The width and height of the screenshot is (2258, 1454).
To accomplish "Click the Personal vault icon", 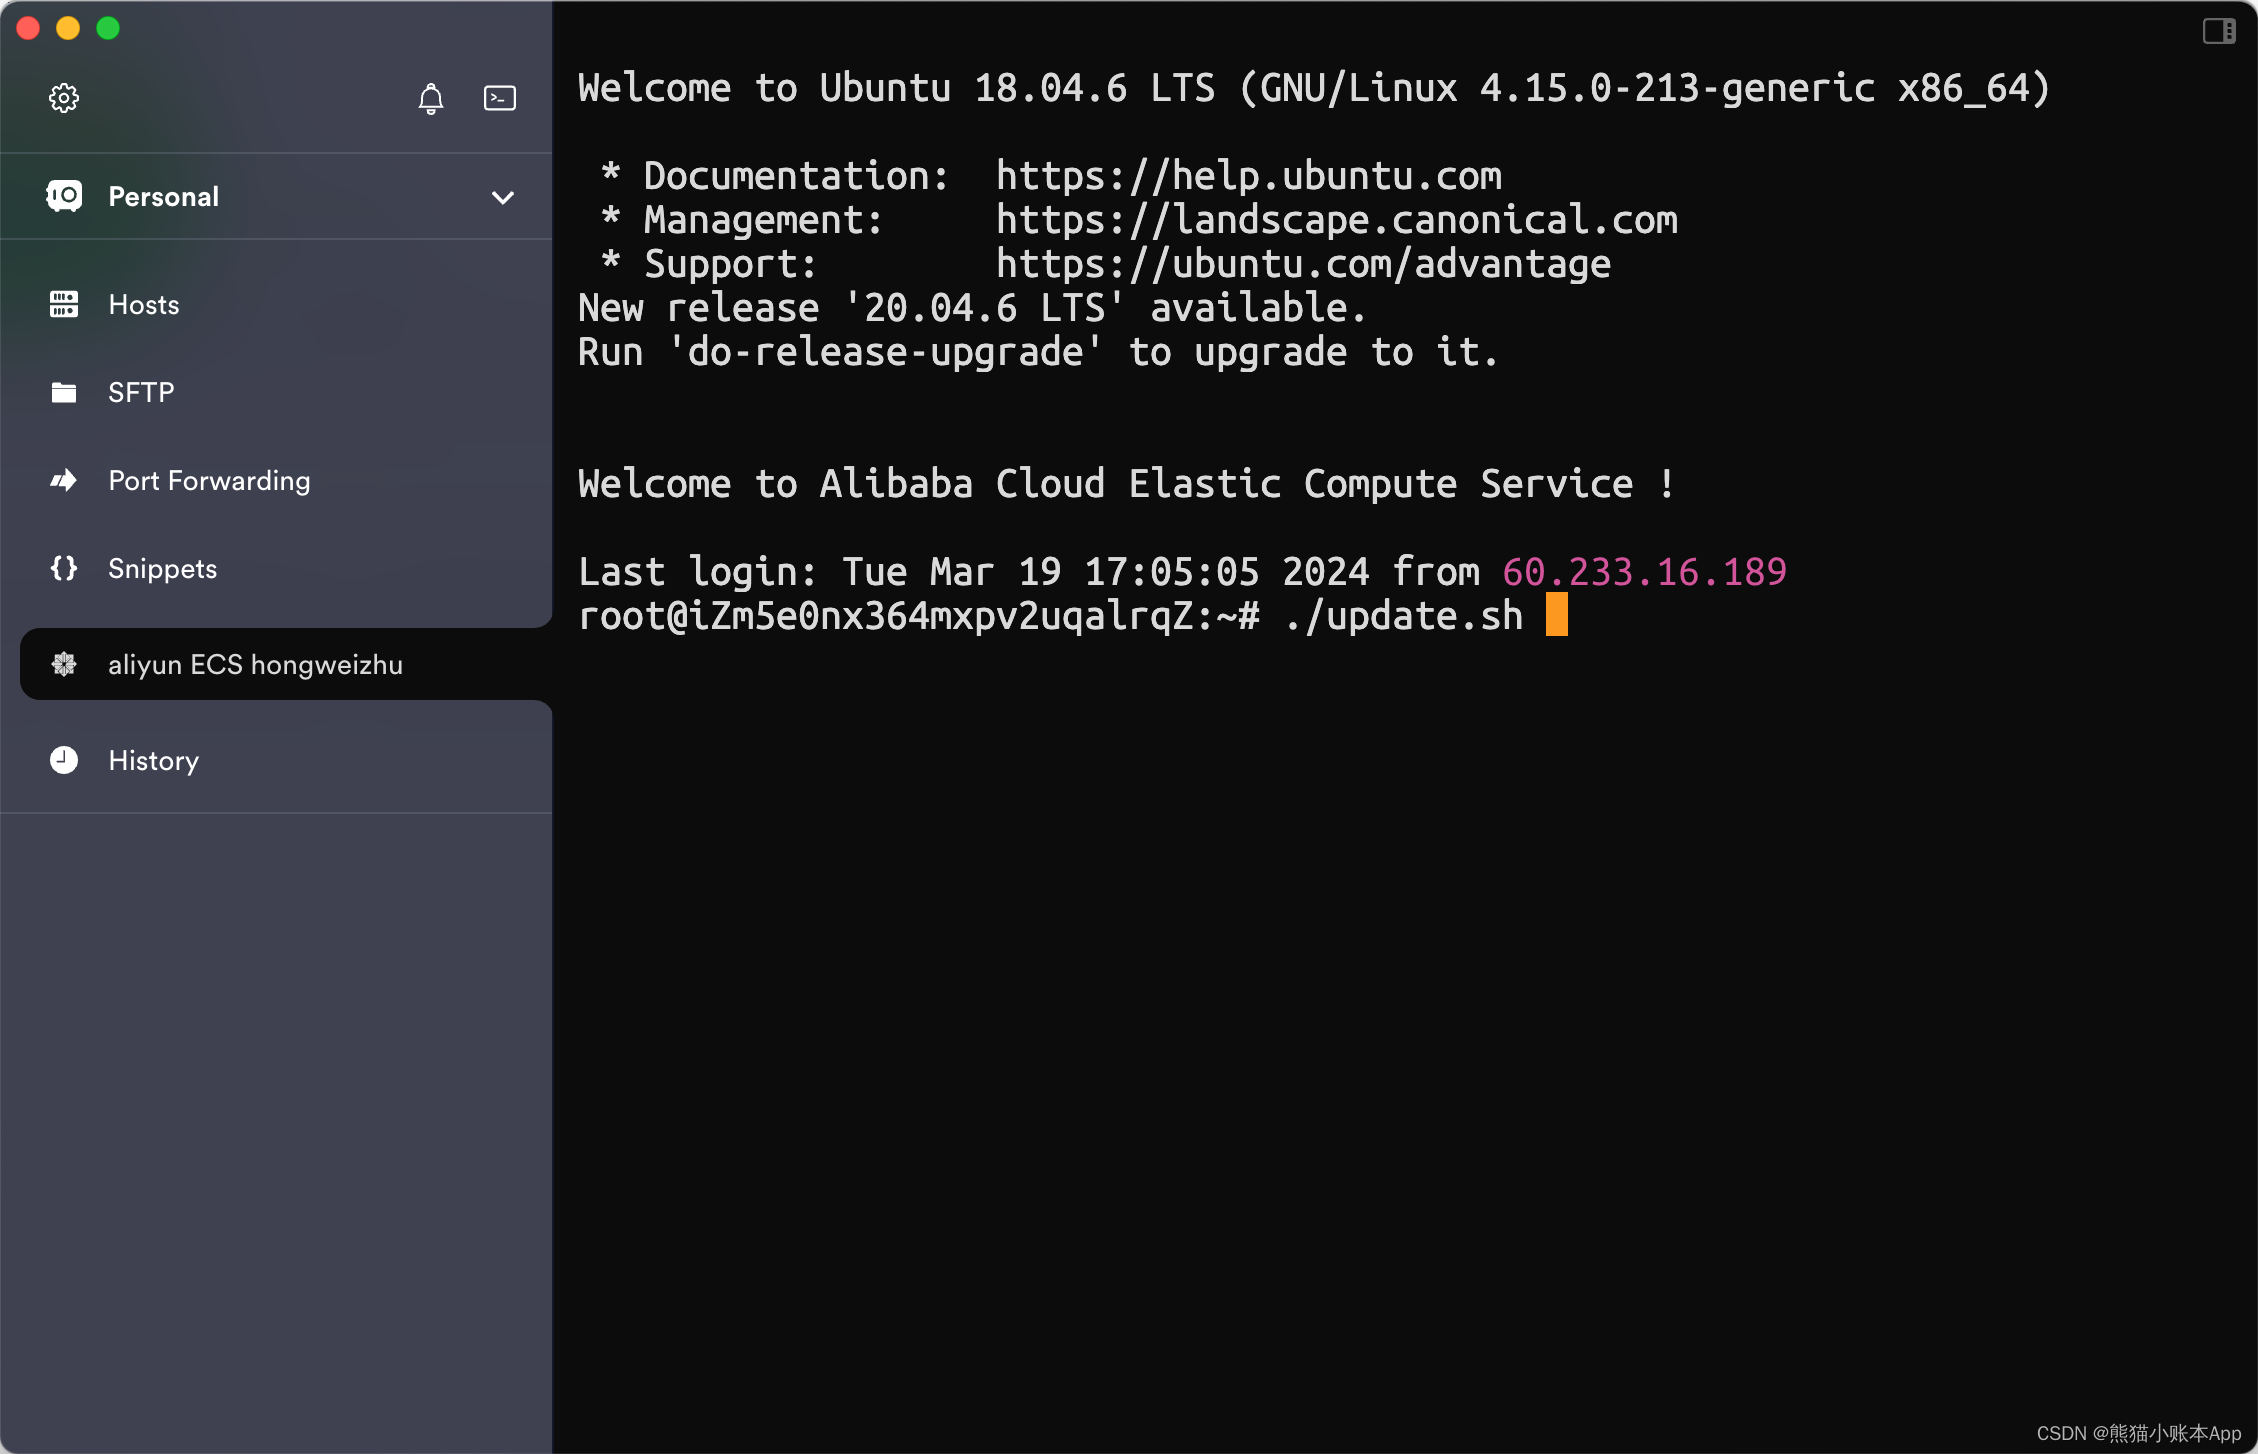I will point(64,196).
